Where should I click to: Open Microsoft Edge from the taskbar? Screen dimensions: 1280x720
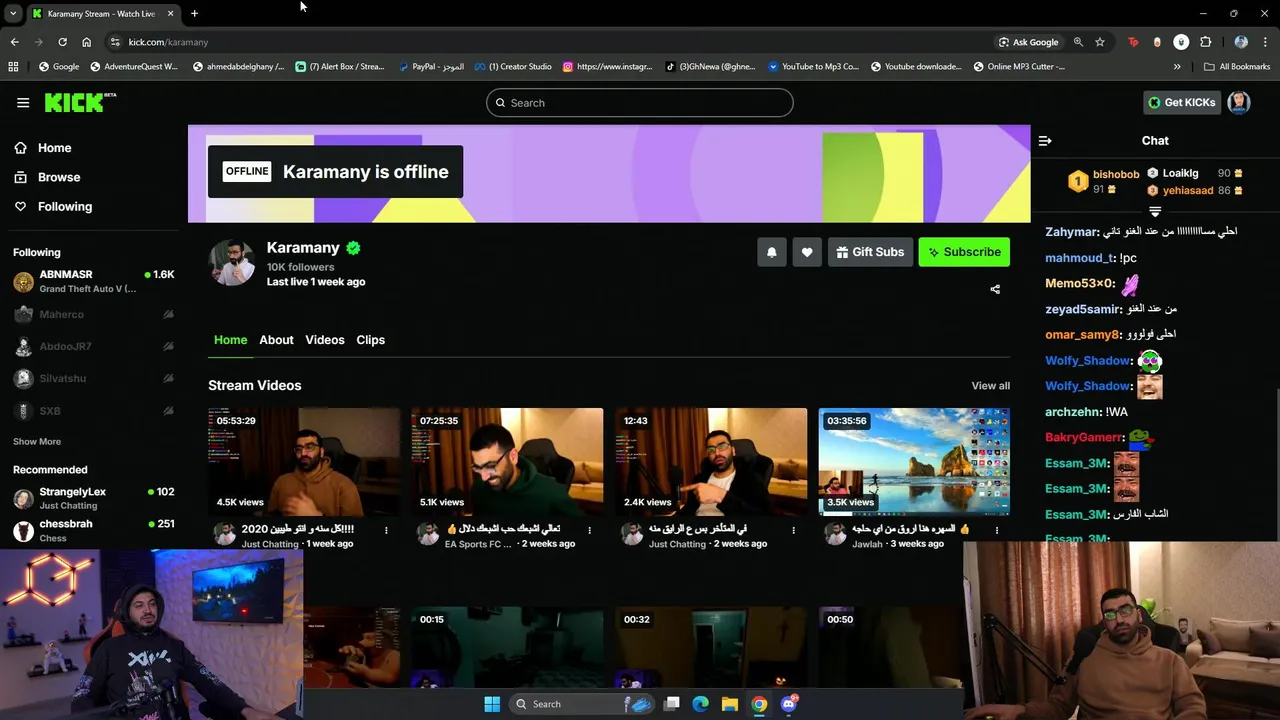(x=701, y=704)
